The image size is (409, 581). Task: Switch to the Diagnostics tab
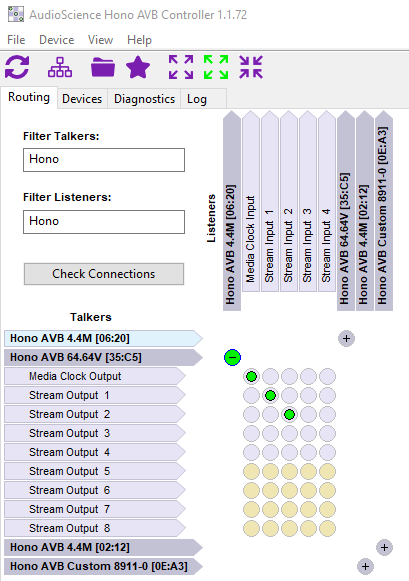click(x=144, y=99)
